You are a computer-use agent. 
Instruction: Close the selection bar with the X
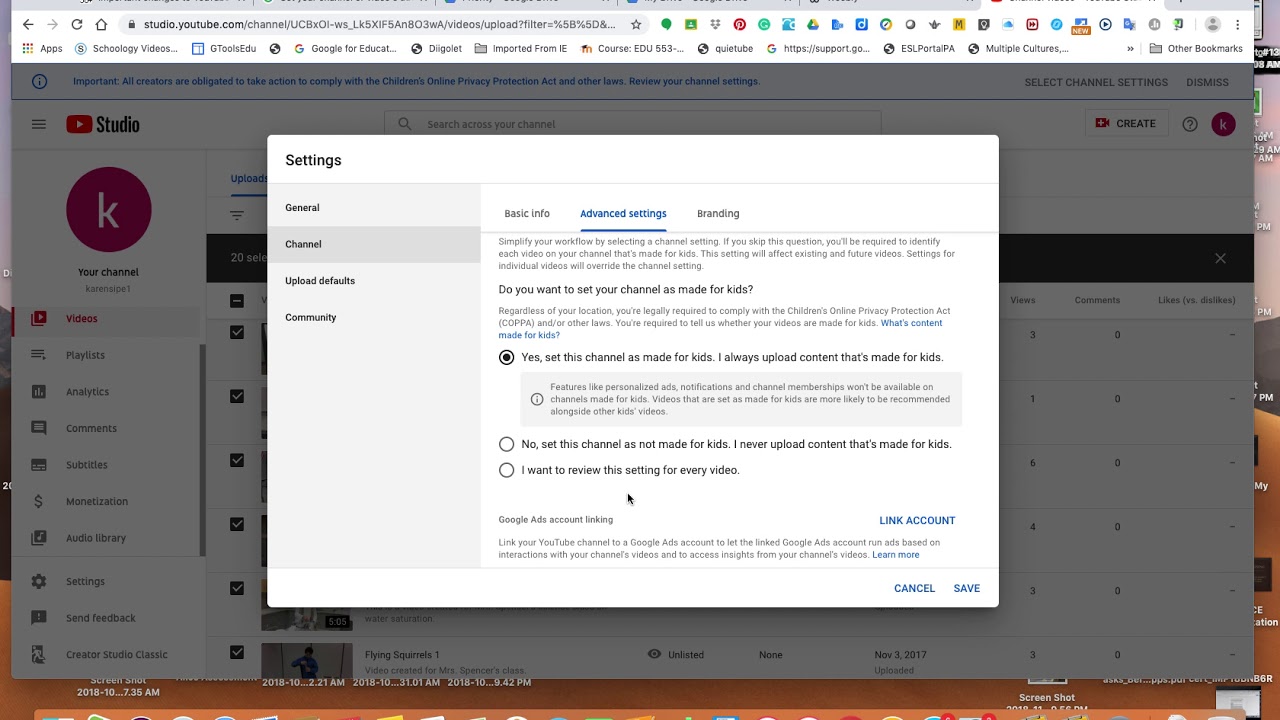(x=1220, y=258)
